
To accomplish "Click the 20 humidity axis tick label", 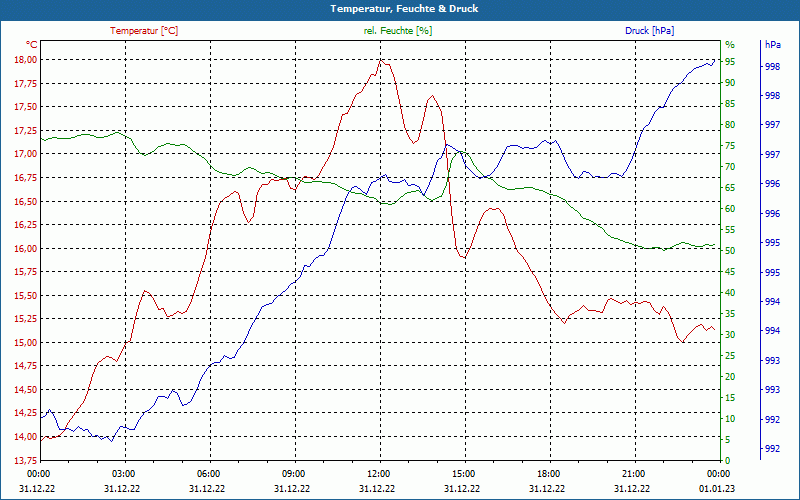I will point(731,377).
